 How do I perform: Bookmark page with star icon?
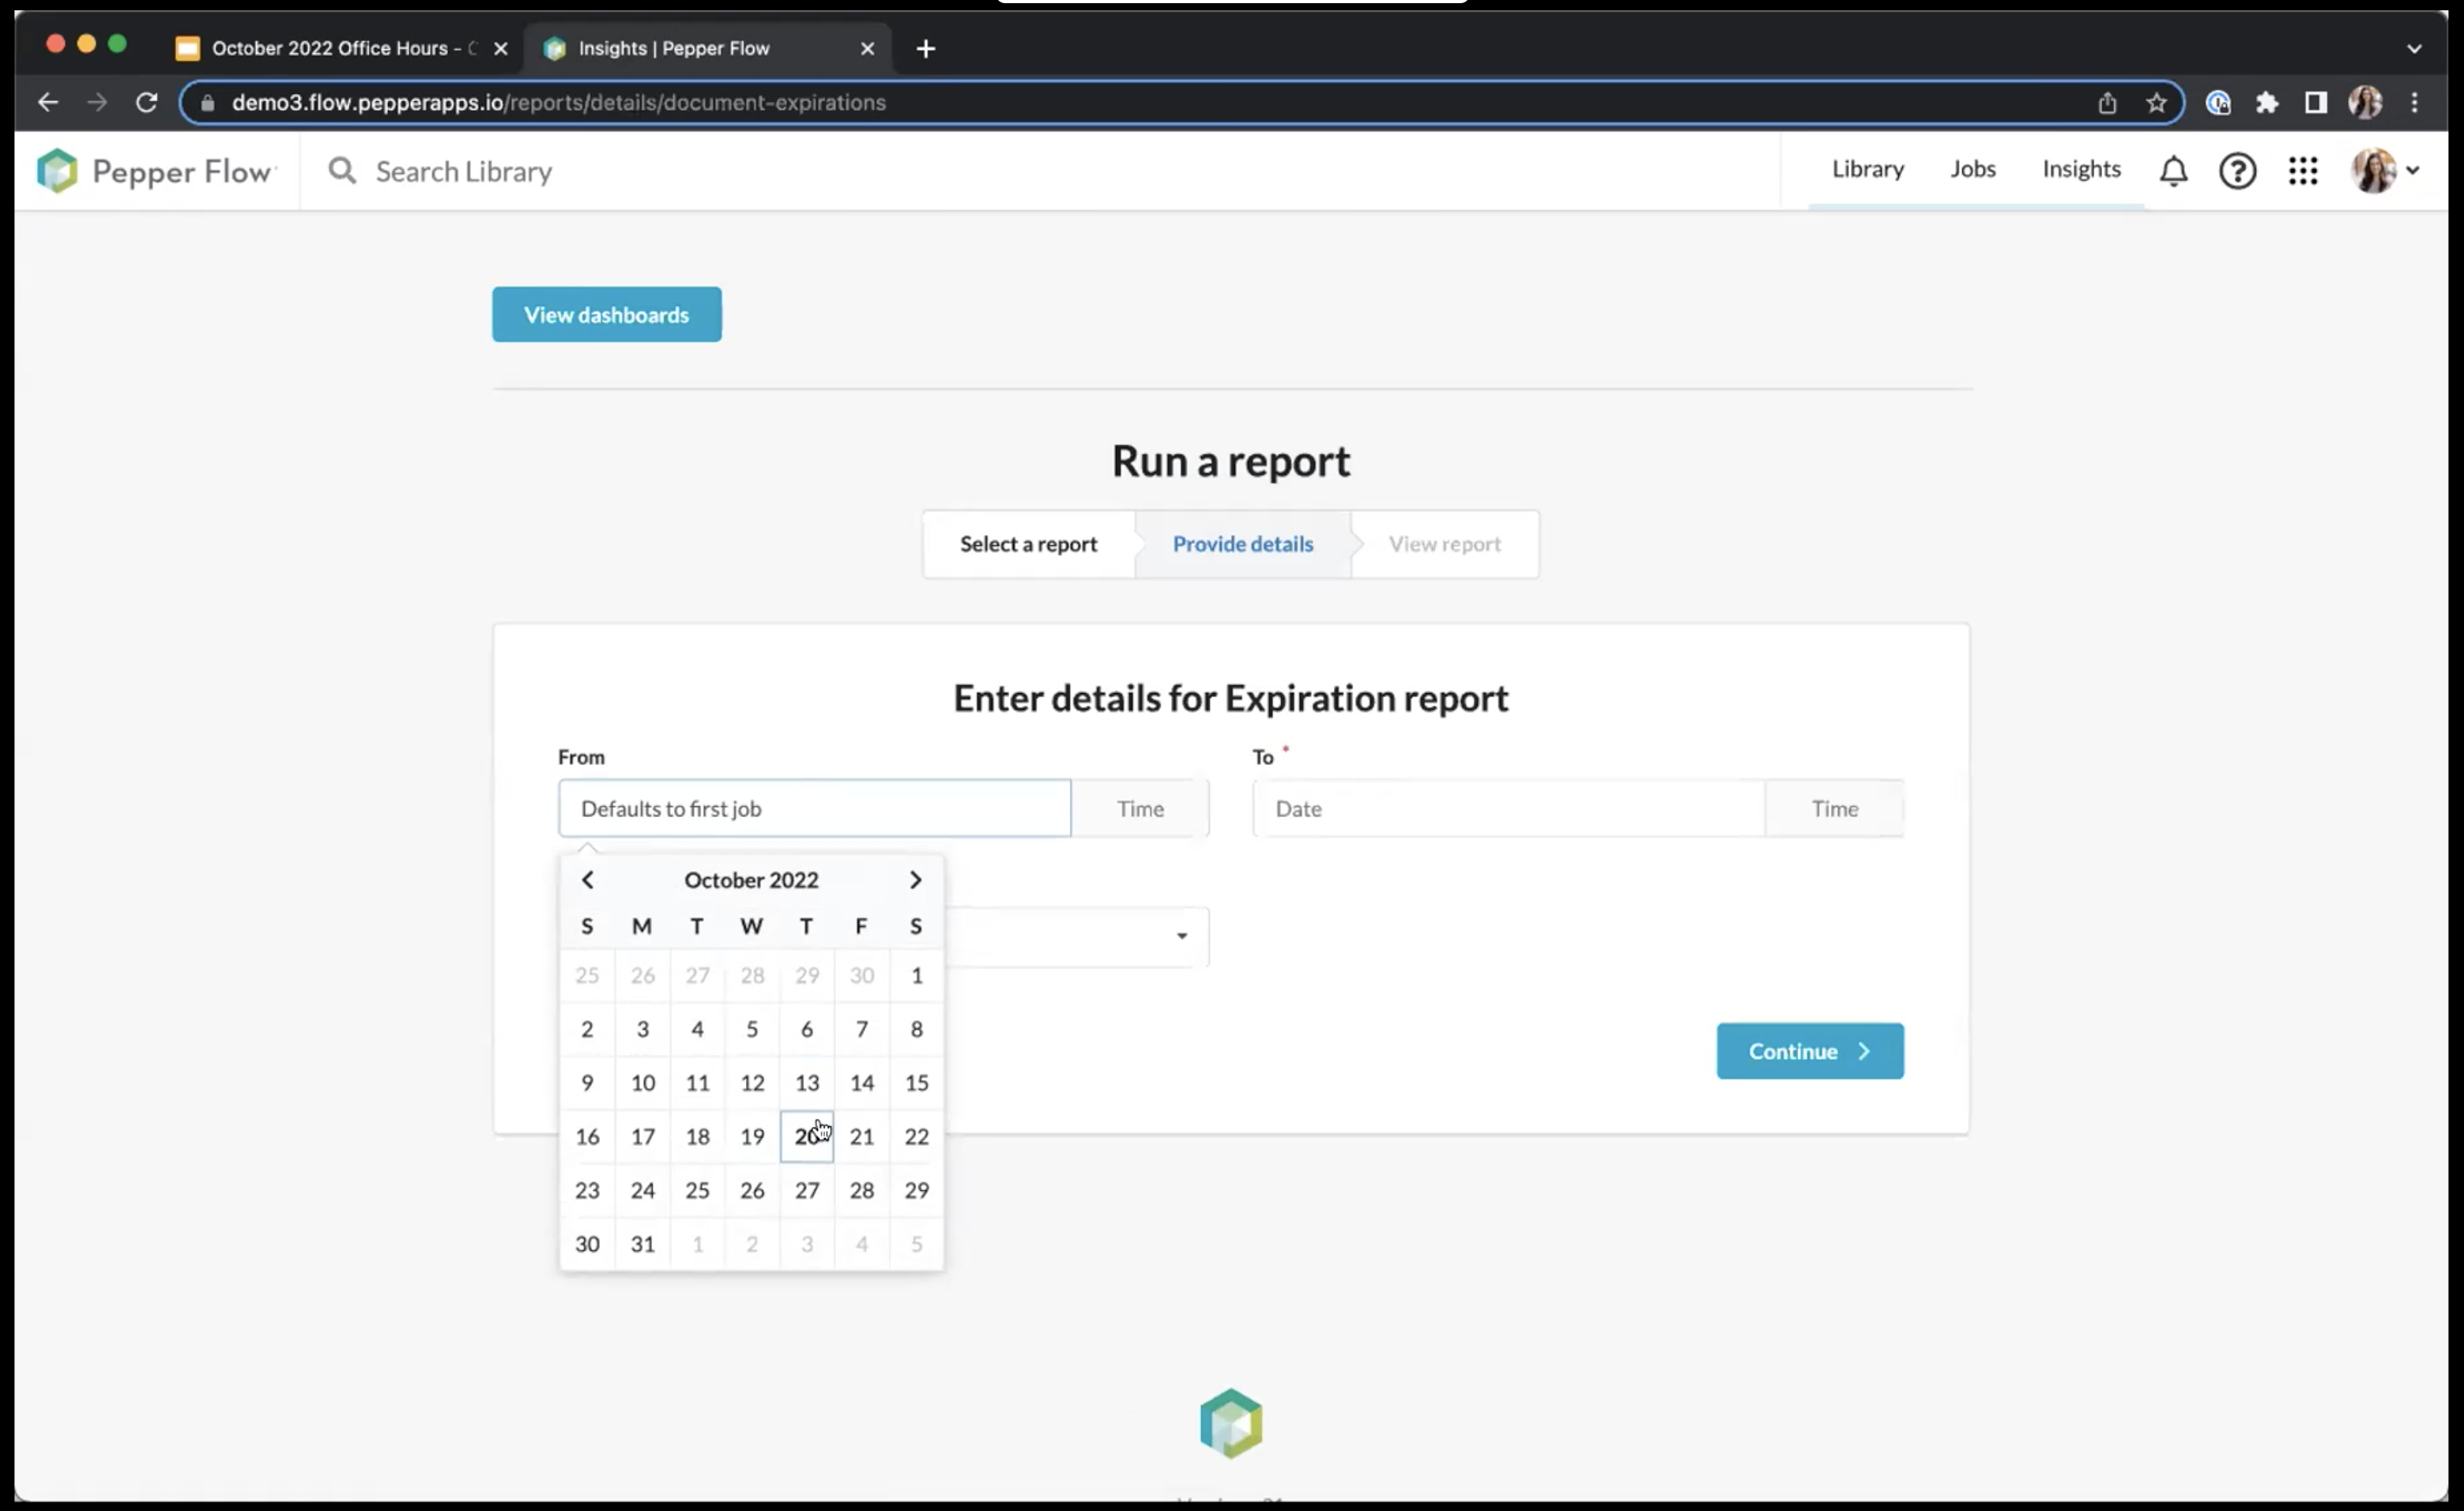click(x=2156, y=103)
